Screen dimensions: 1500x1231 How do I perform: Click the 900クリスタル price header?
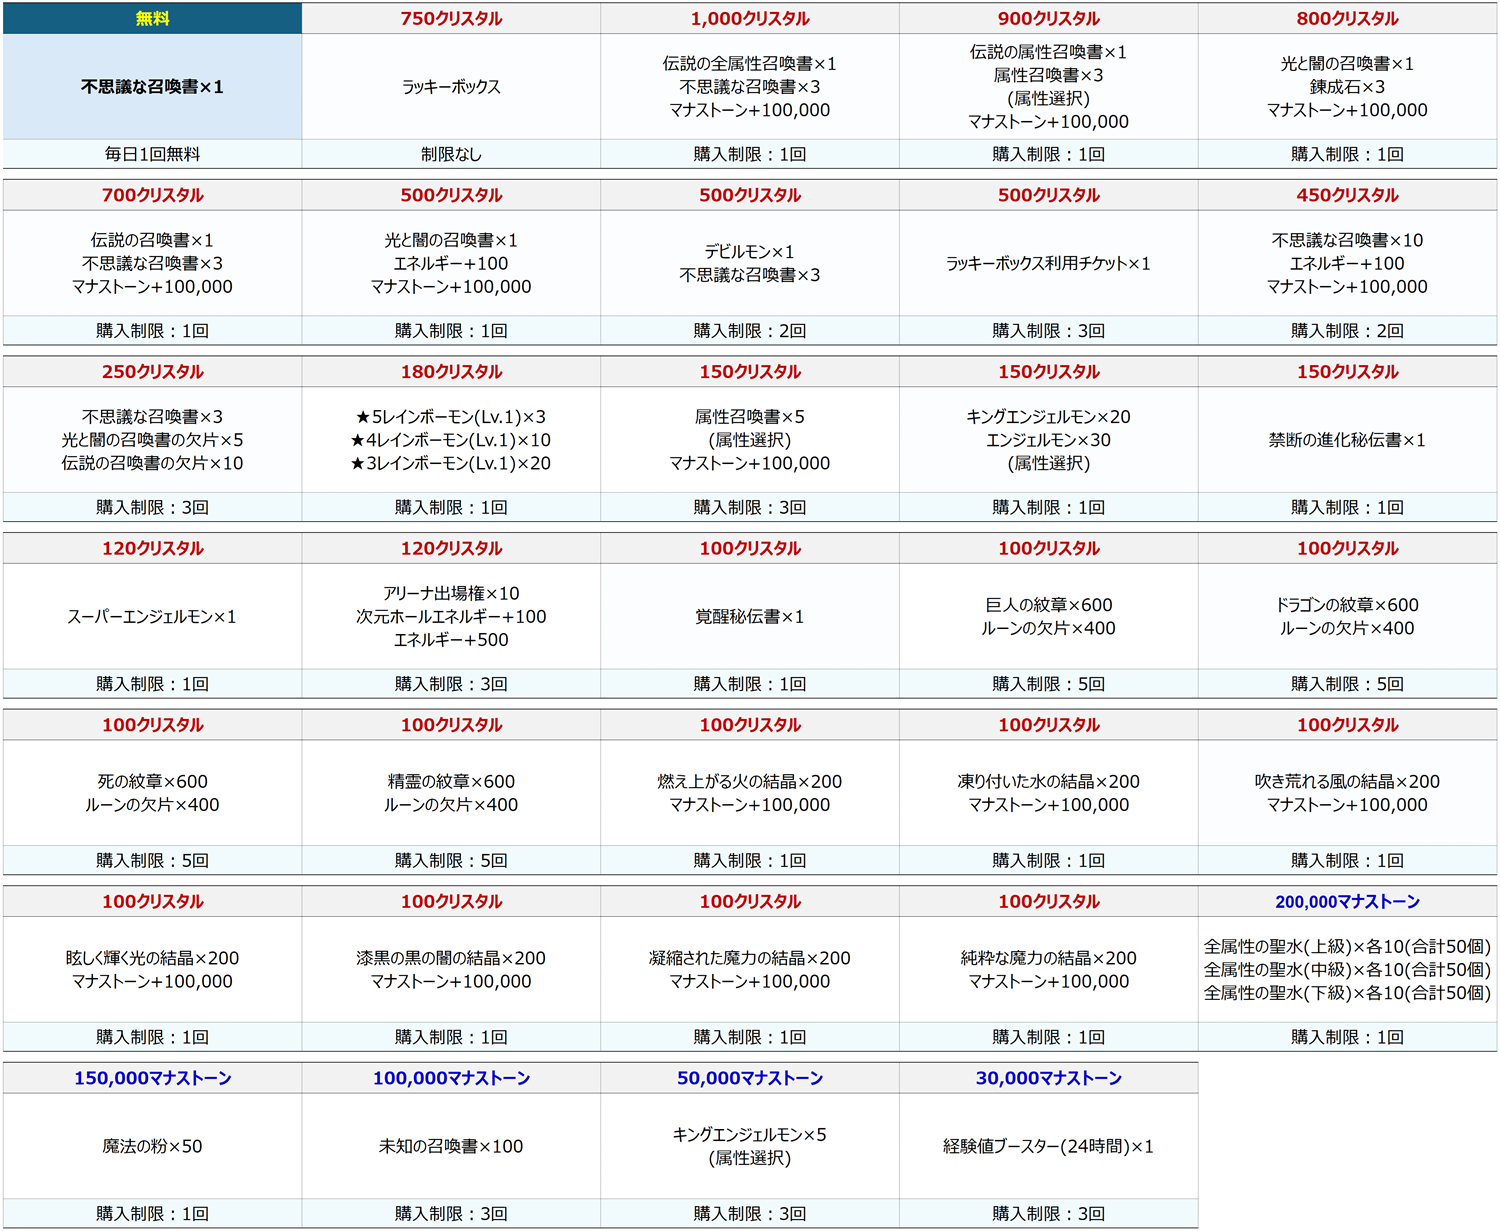point(1048,19)
